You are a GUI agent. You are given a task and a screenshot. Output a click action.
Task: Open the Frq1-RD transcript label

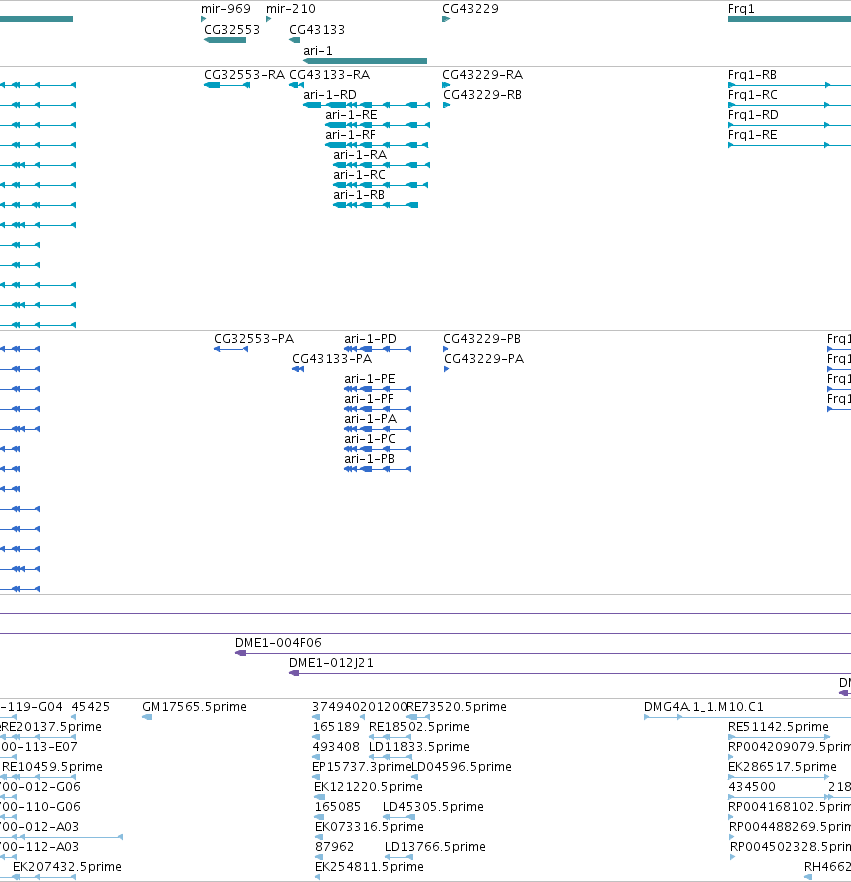coord(753,115)
